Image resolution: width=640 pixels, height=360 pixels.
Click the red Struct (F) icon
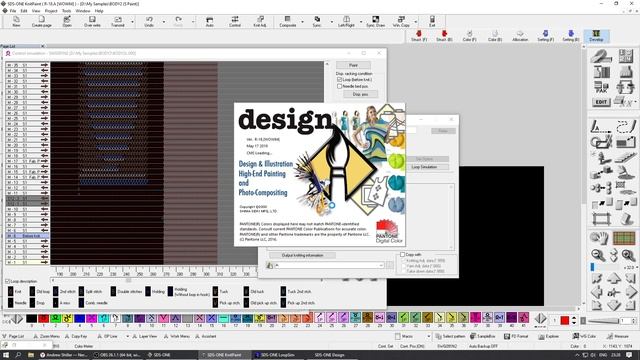tap(419, 36)
